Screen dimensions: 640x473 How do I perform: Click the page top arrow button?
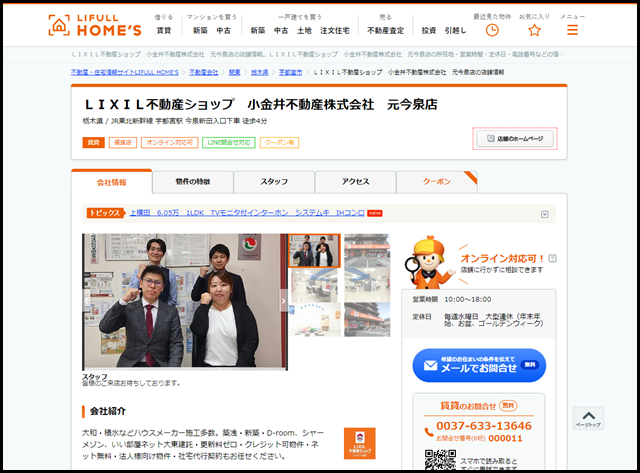point(588,418)
